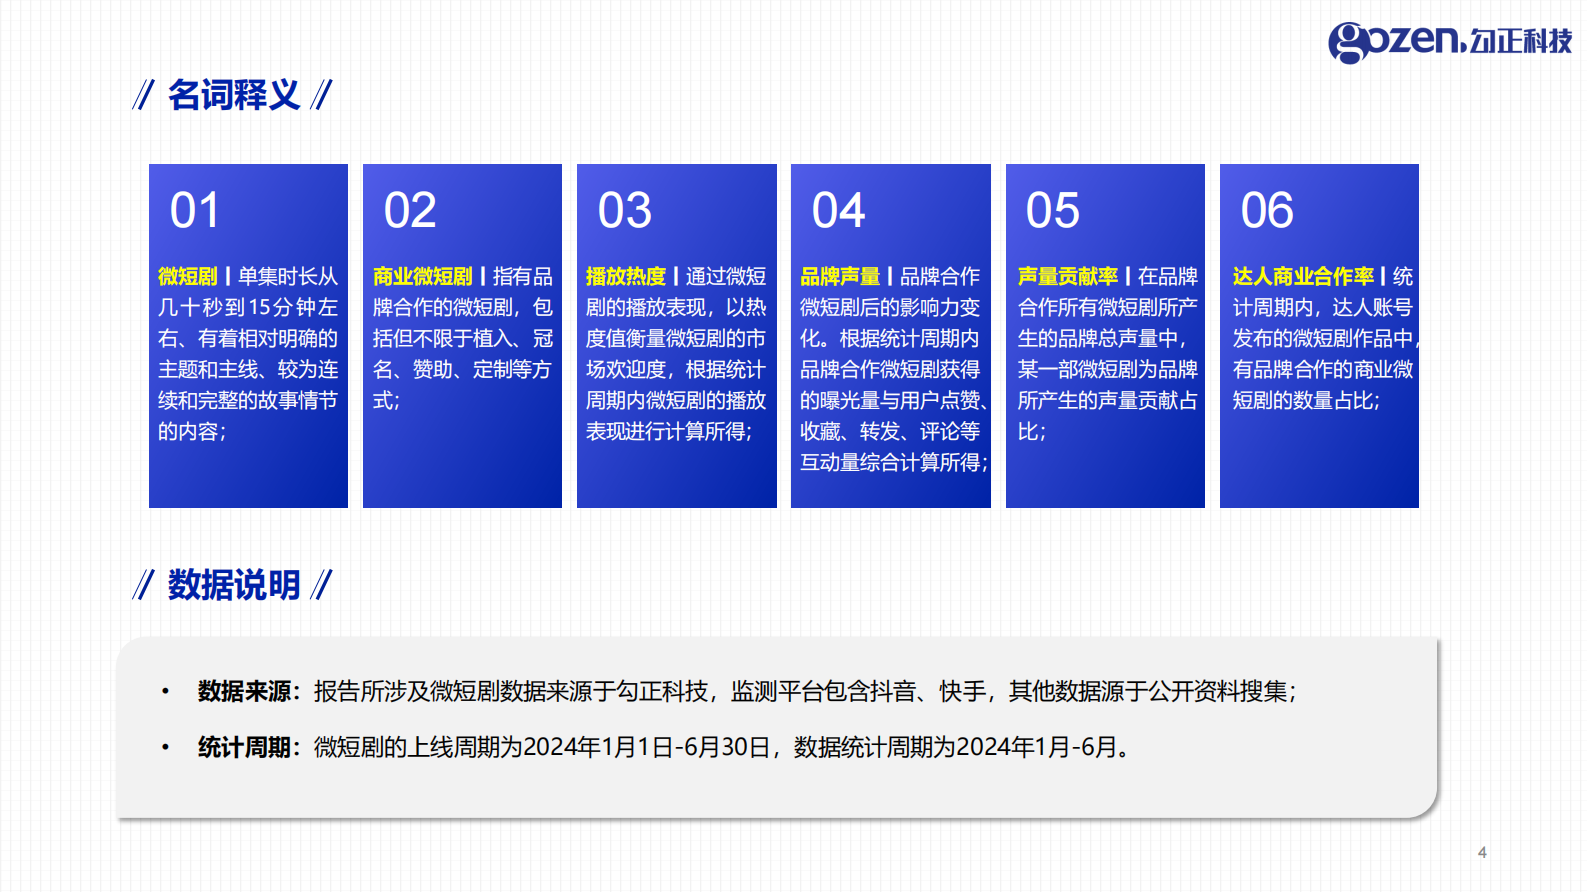Viewport: 1587px width, 892px height.
Task: Select the yellow term 品牌声量
Action: [x=840, y=276]
